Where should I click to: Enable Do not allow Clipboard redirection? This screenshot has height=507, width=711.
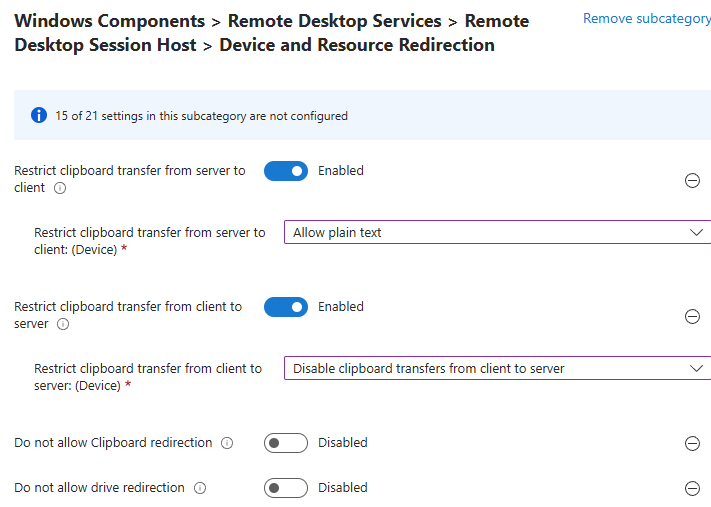(x=286, y=443)
